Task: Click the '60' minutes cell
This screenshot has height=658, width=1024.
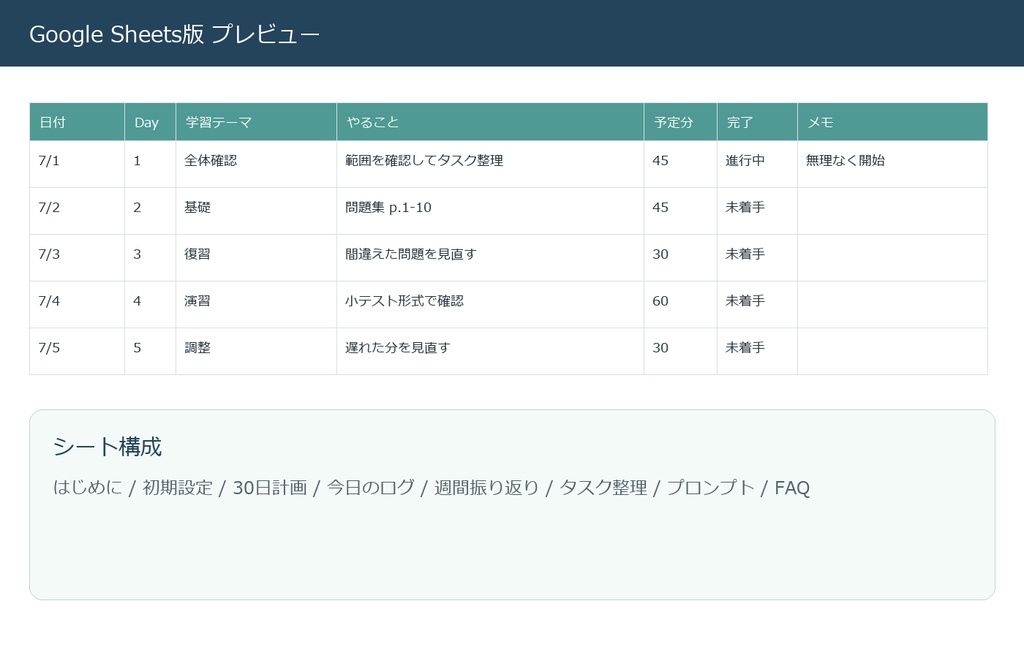Action: [680, 305]
